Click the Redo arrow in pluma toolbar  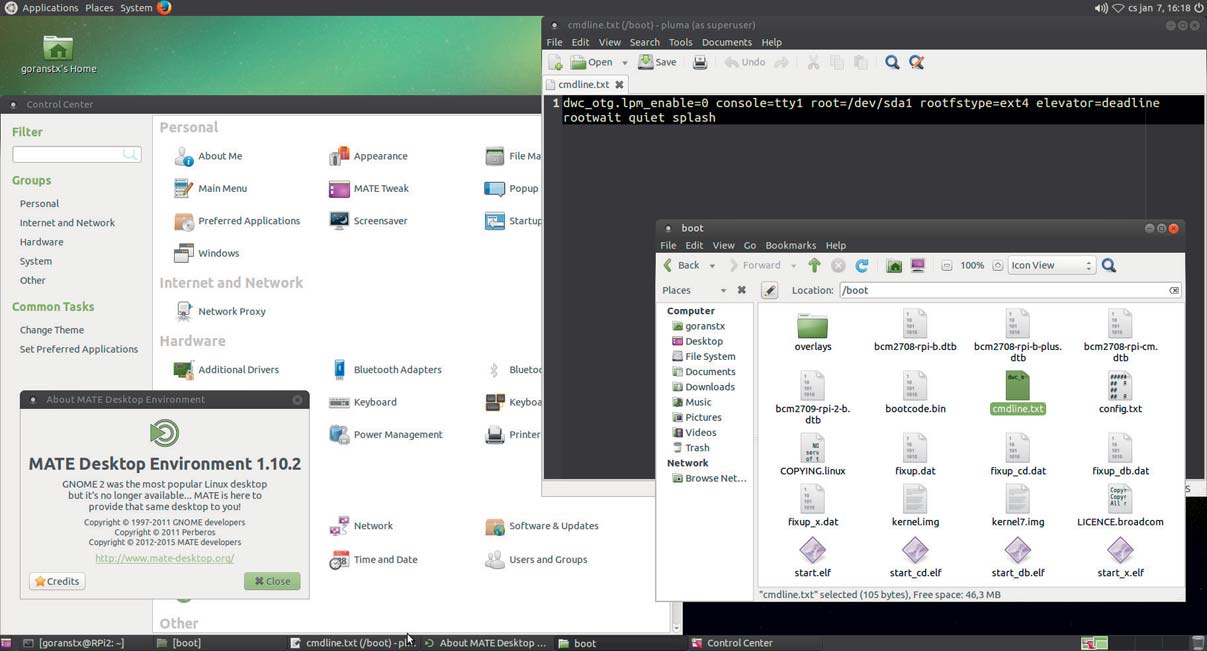pyautogui.click(x=782, y=62)
